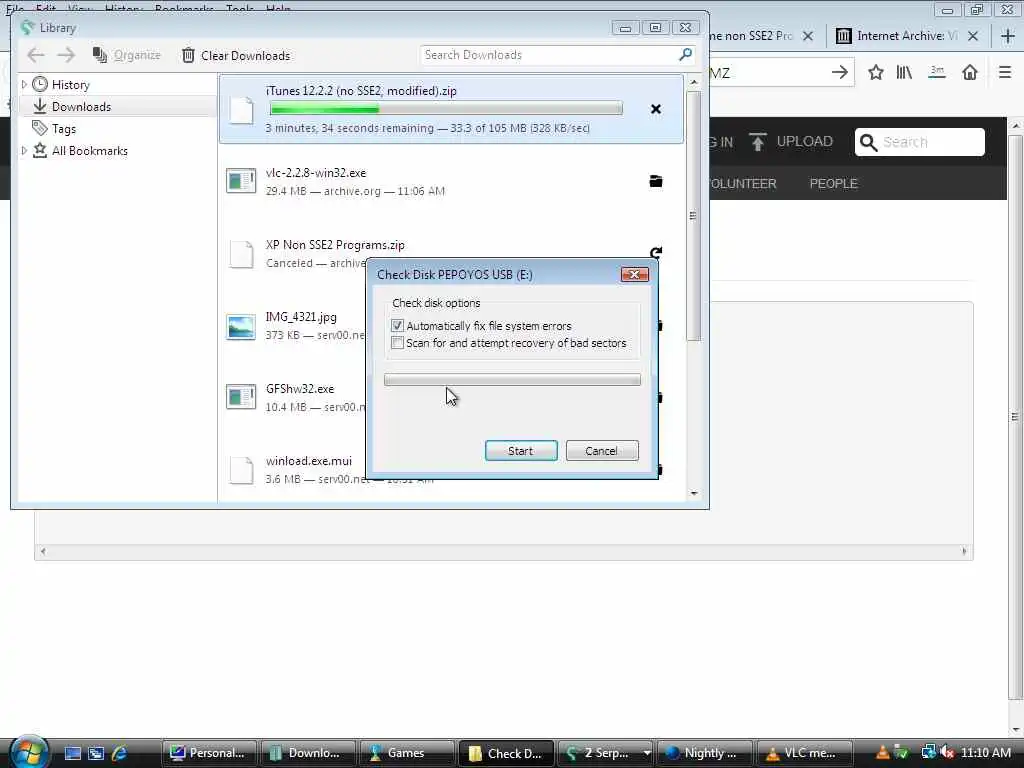The width and height of the screenshot is (1024, 768).
Task: Expand the All Bookmarks tree item
Action: pos(24,151)
